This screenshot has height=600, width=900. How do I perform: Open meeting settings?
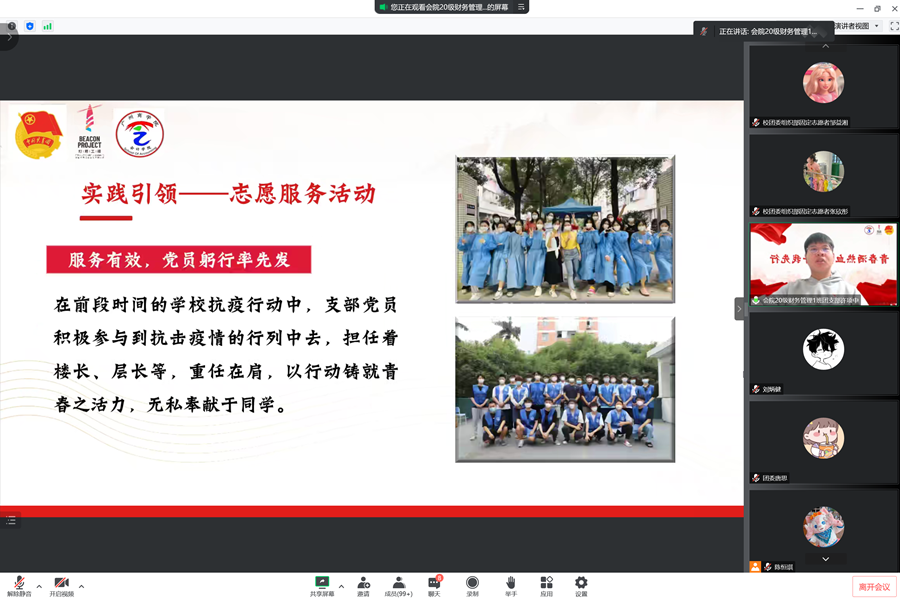[581, 583]
